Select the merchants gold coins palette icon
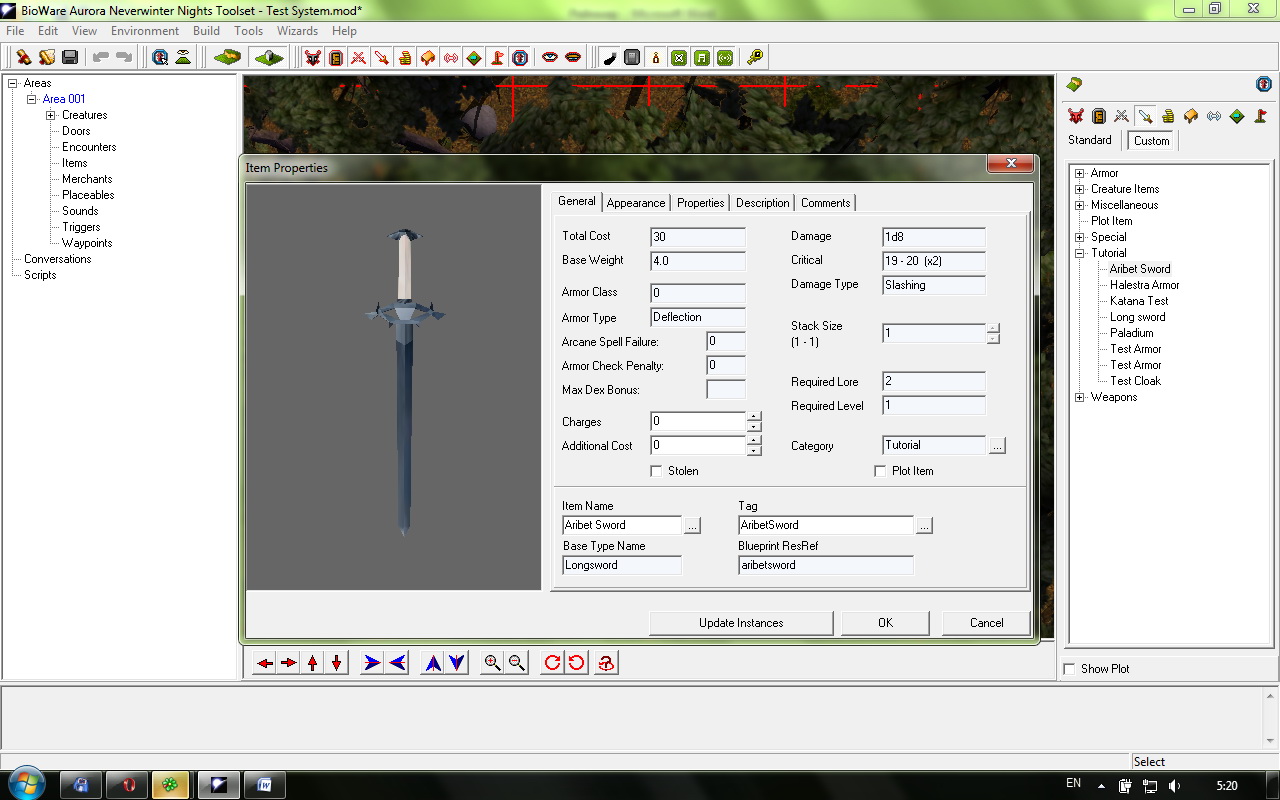 pyautogui.click(x=1168, y=116)
